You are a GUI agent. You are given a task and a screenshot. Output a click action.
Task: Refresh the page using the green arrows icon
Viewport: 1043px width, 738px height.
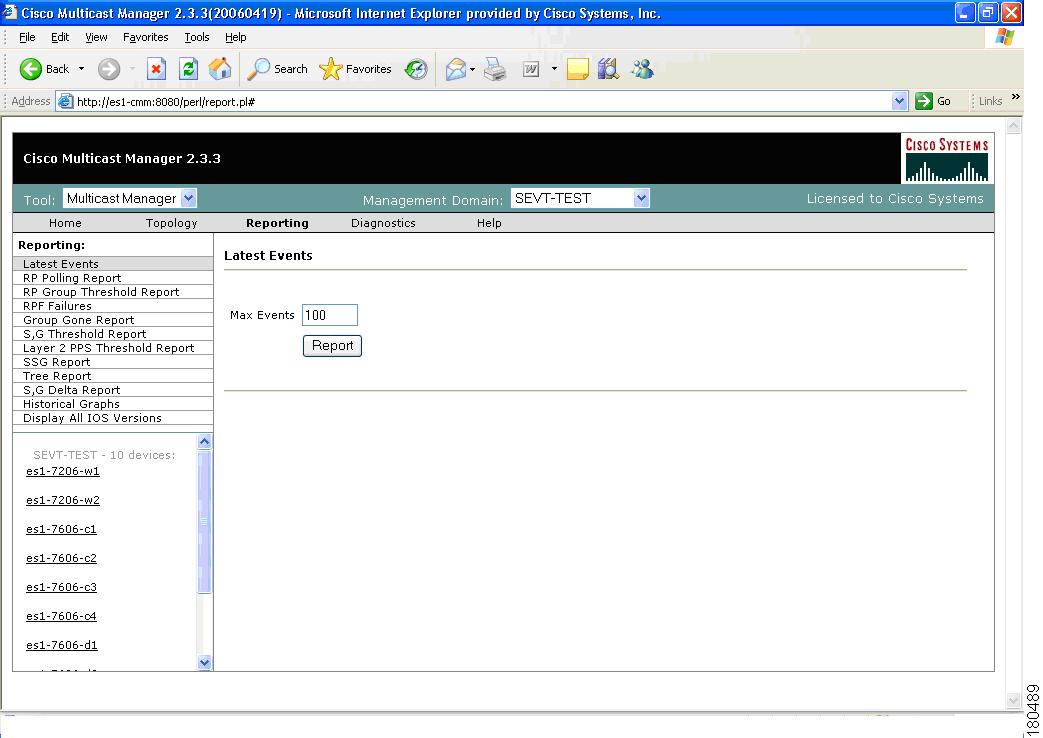189,69
